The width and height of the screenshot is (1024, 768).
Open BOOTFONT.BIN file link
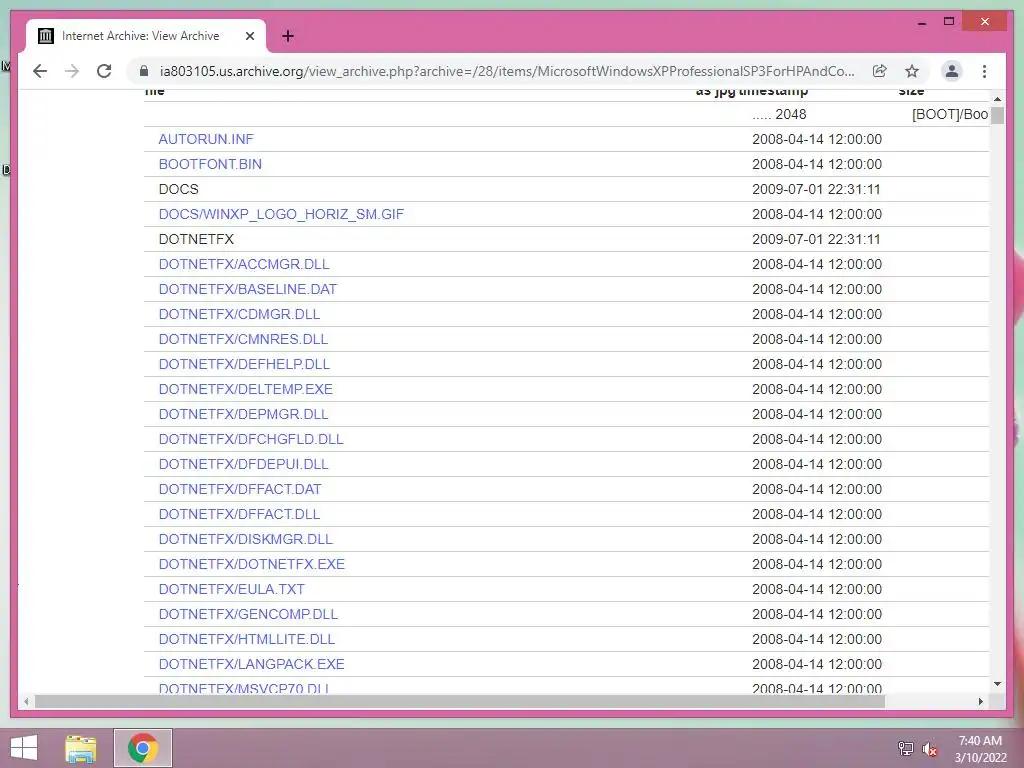pos(210,164)
